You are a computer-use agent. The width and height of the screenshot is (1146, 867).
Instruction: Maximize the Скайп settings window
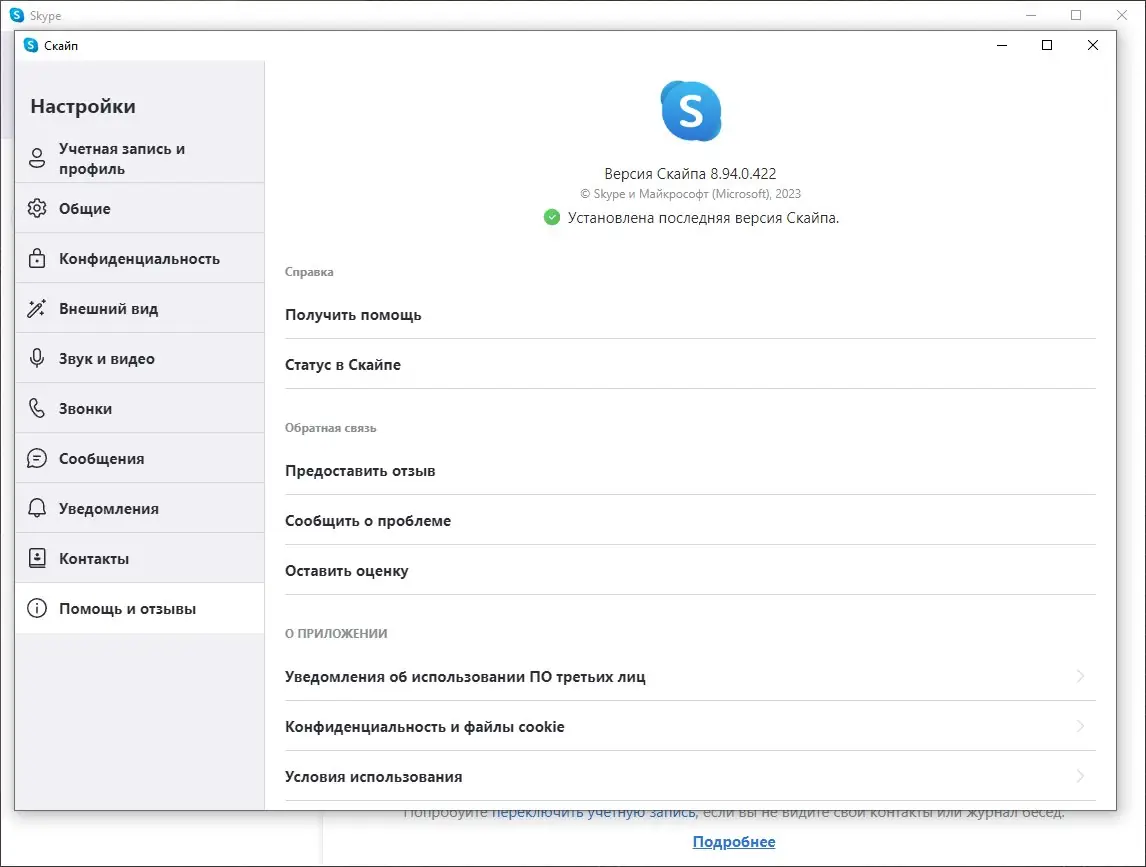click(x=1047, y=45)
